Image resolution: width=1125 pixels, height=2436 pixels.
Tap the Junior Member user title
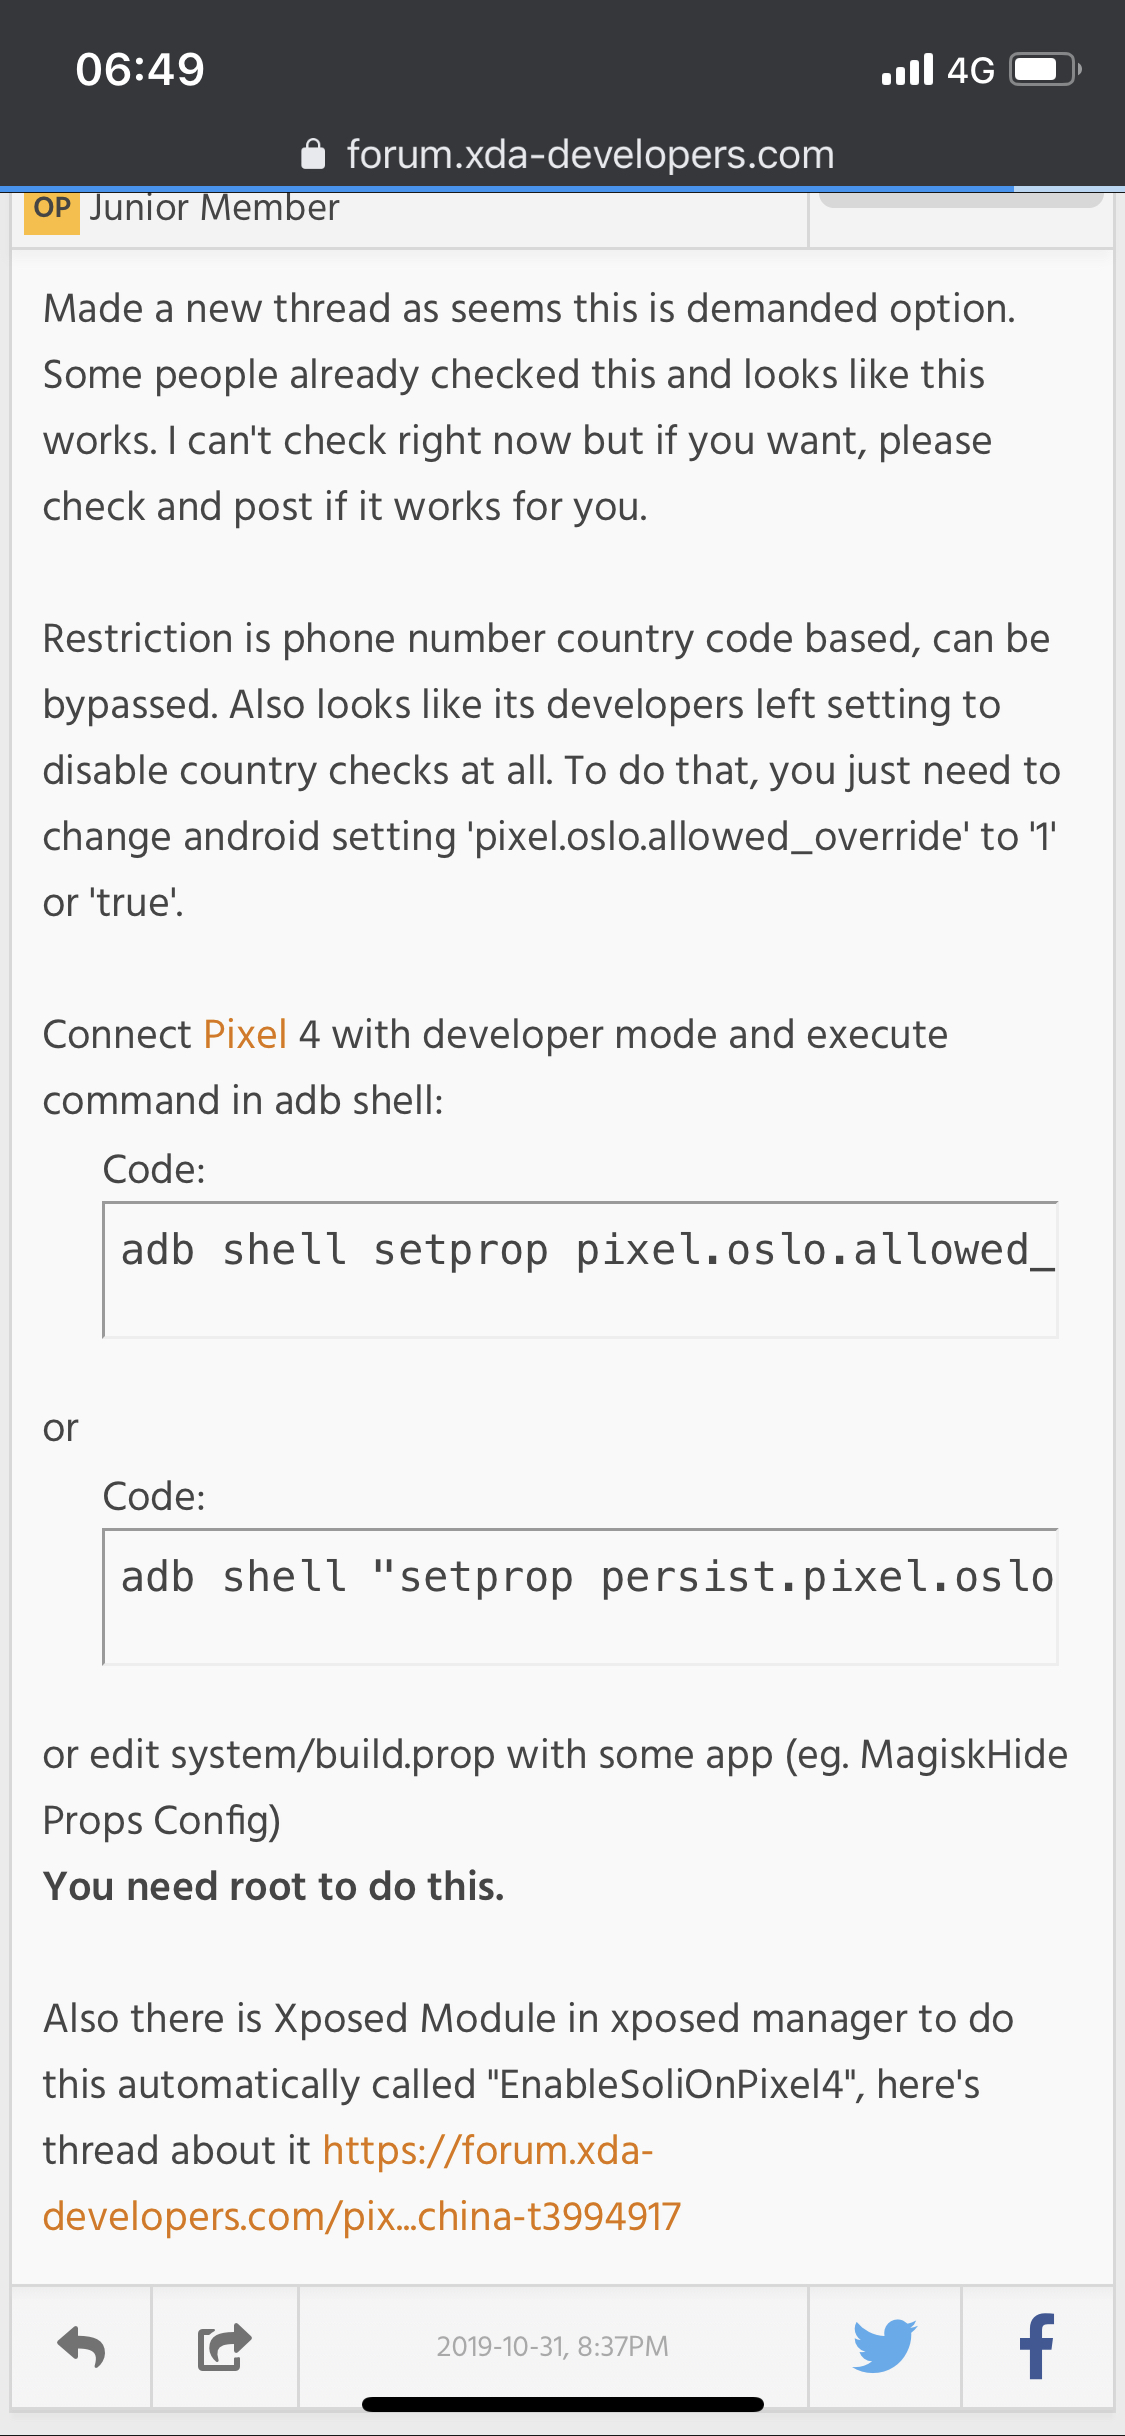(x=214, y=208)
